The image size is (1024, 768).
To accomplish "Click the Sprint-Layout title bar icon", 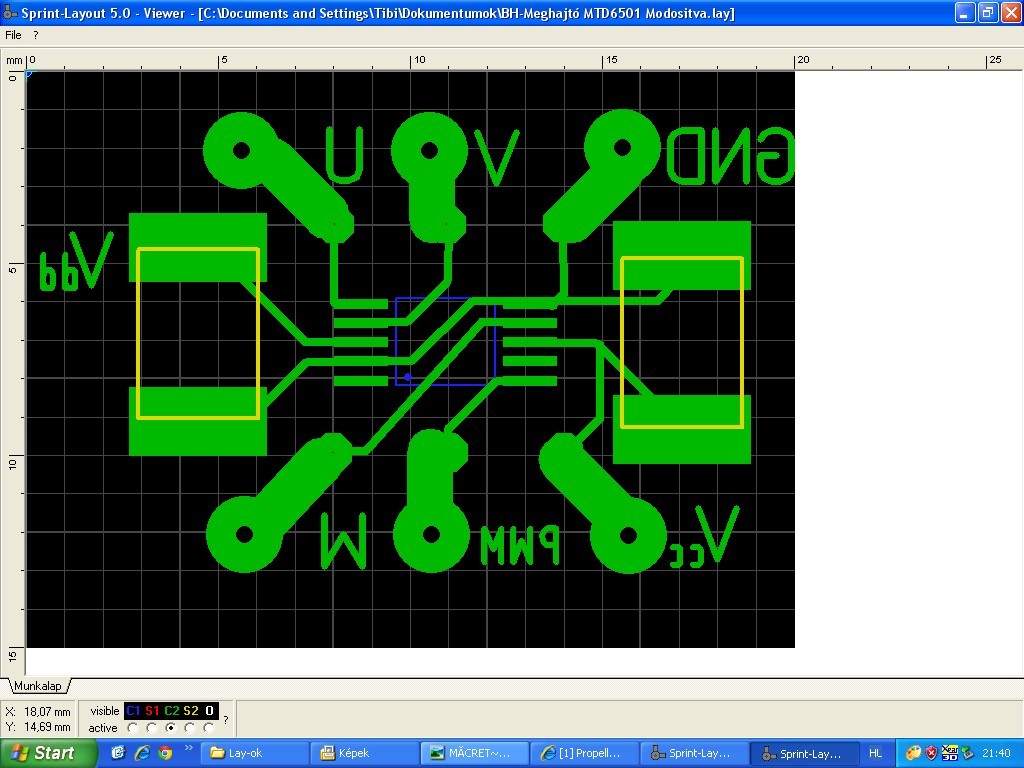I will pos(10,12).
